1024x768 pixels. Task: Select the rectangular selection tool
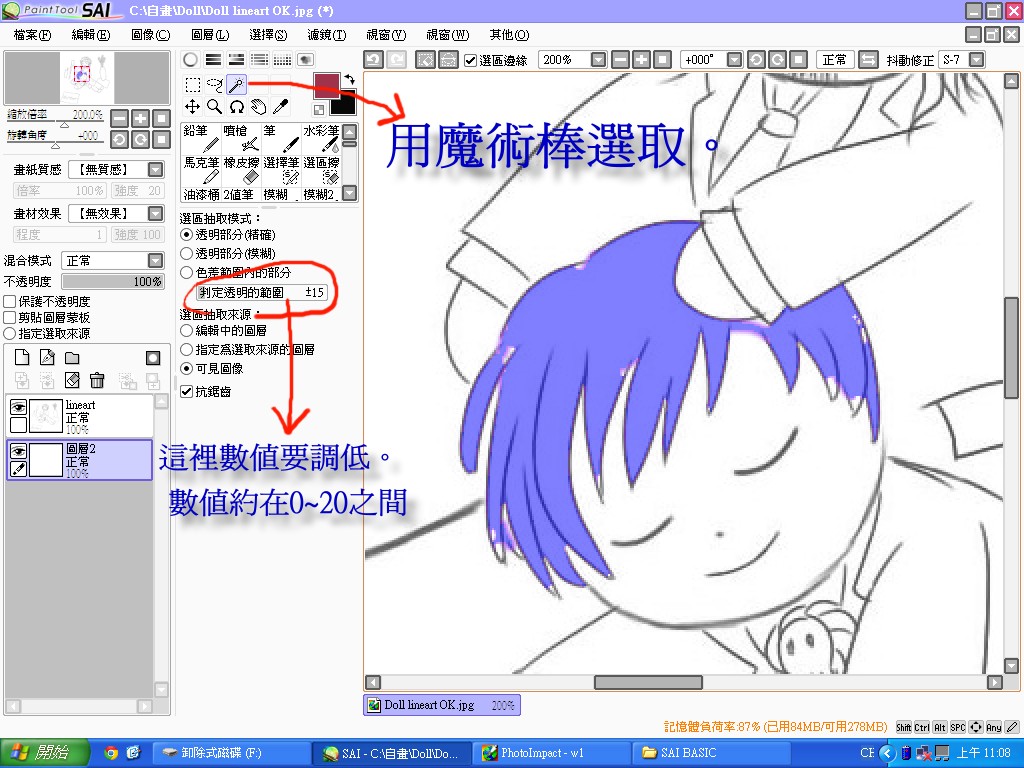tap(192, 84)
